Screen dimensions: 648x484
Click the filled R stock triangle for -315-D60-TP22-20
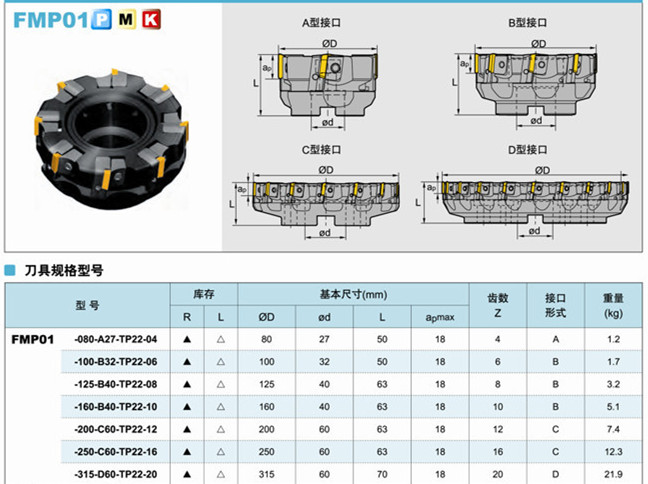[186, 472]
